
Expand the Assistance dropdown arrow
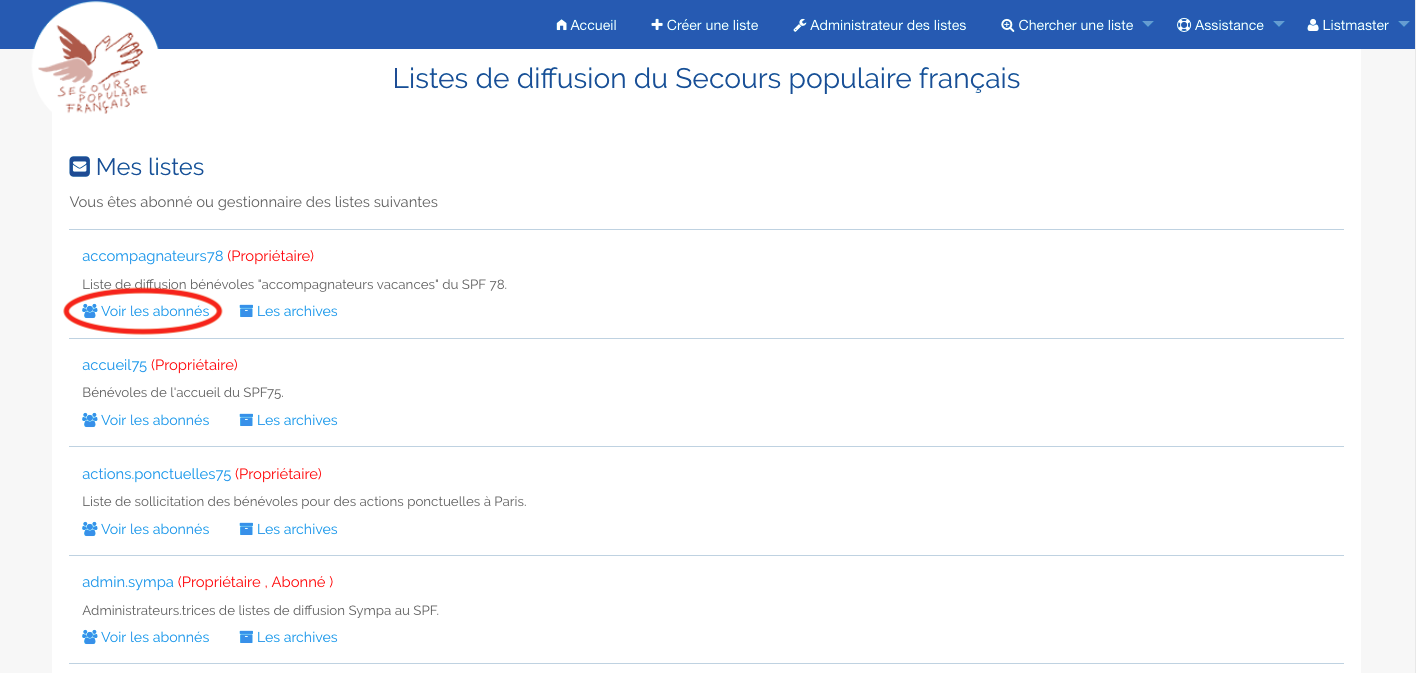pos(1278,24)
